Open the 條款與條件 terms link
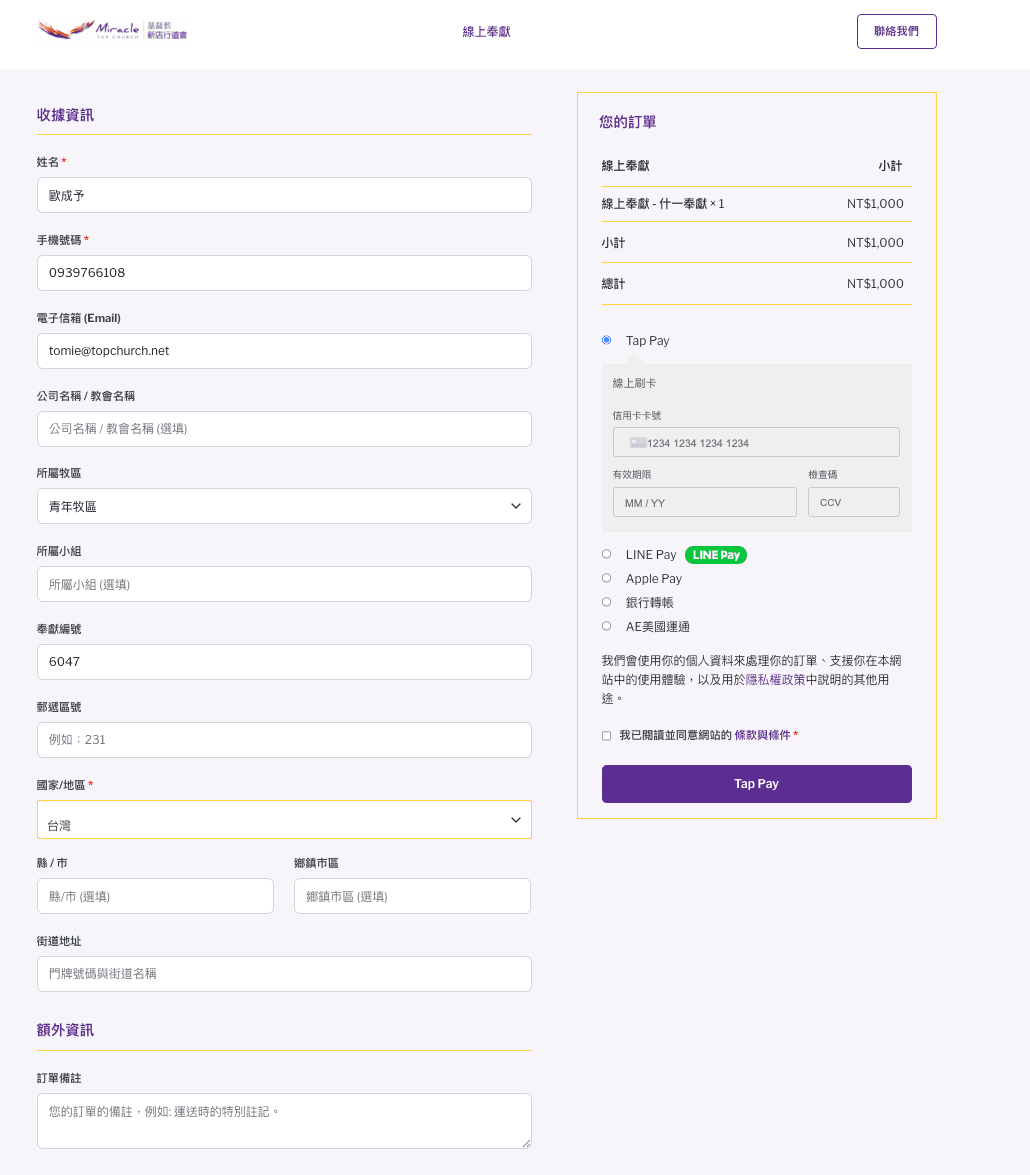Screen dimensions: 1030x1175 click(x=762, y=735)
